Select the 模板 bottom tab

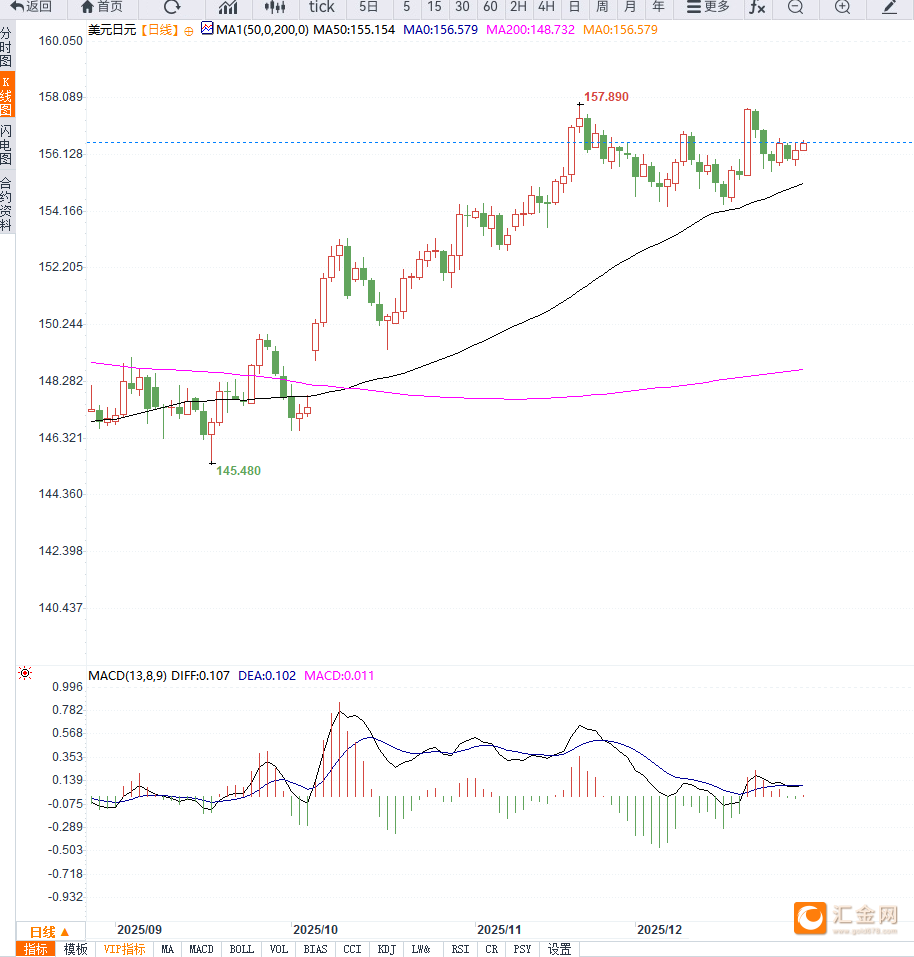76,949
